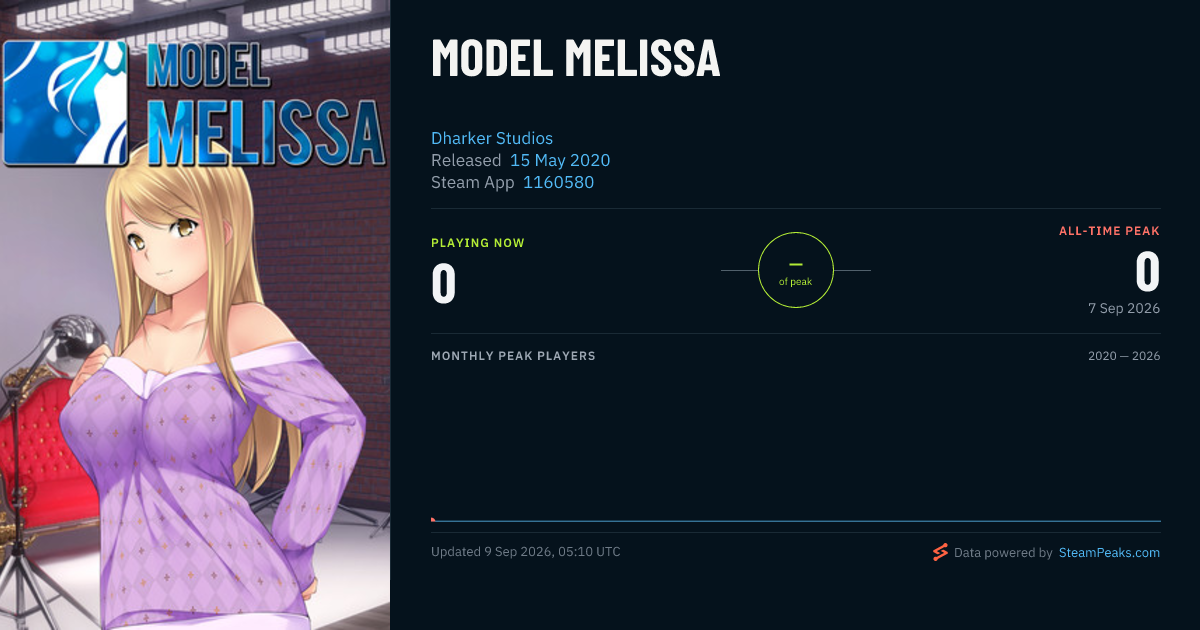Click the MODEL MELISSA page title
1200x630 pixels.
(x=575, y=58)
